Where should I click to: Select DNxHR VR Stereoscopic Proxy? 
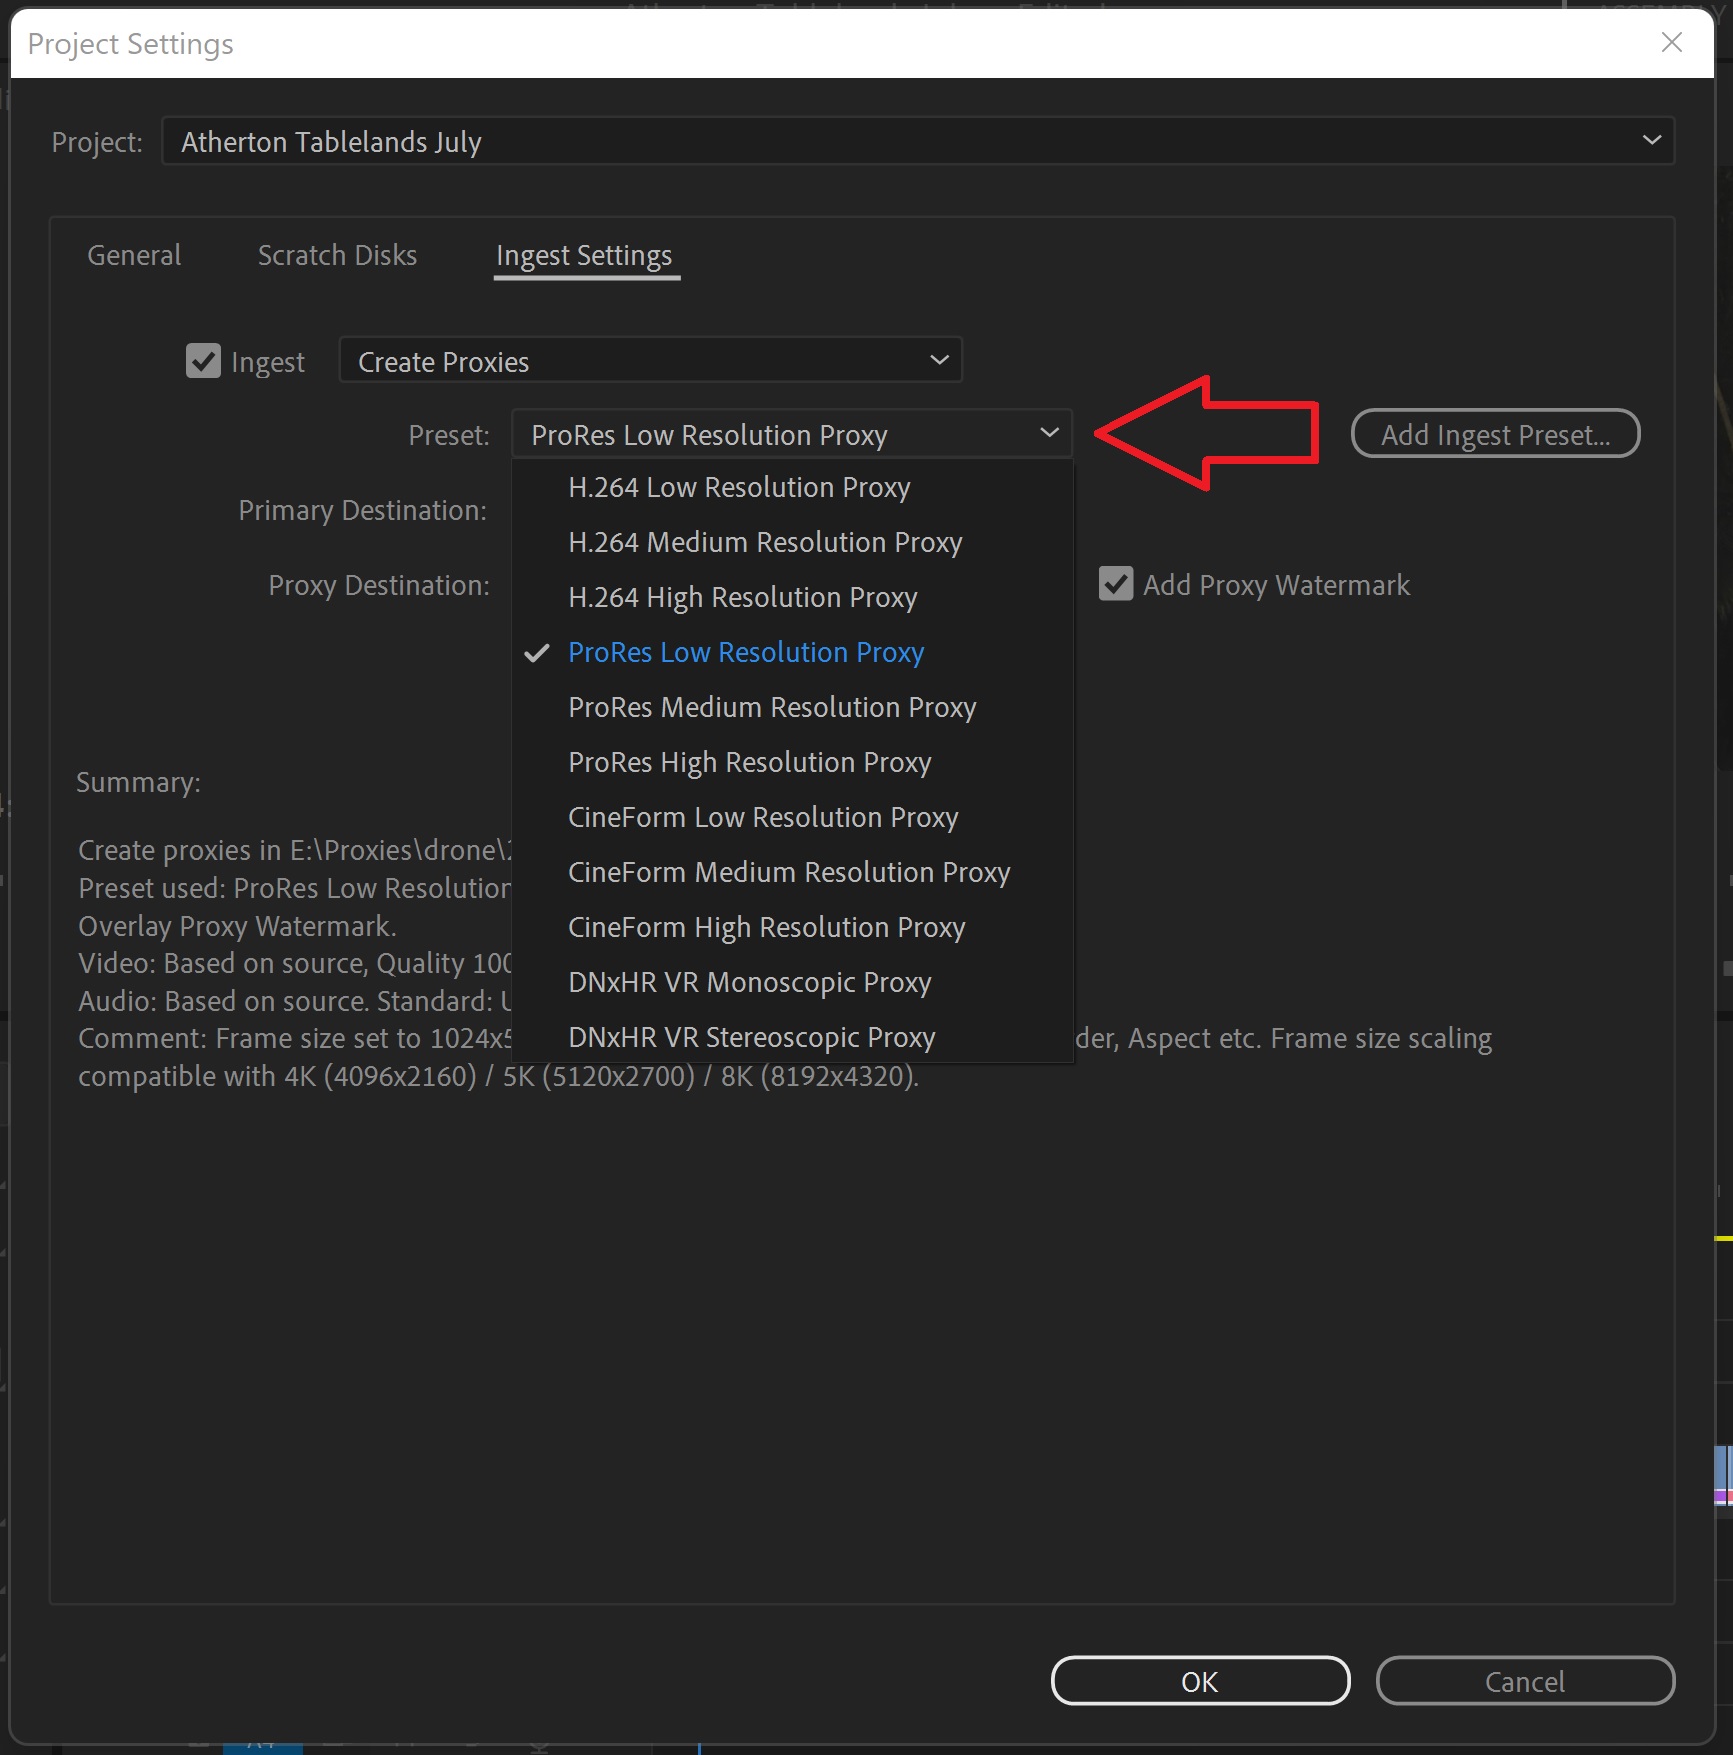click(751, 1037)
